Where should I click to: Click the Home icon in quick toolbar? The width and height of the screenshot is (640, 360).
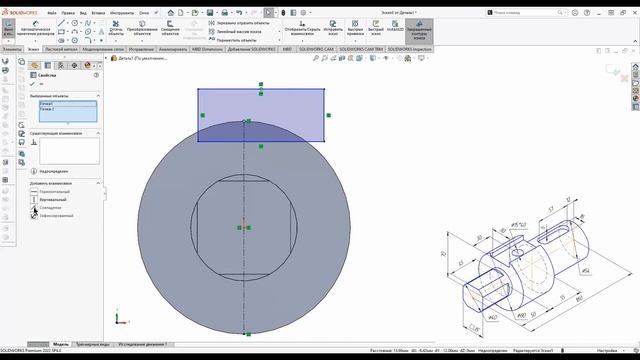[x=171, y=13]
